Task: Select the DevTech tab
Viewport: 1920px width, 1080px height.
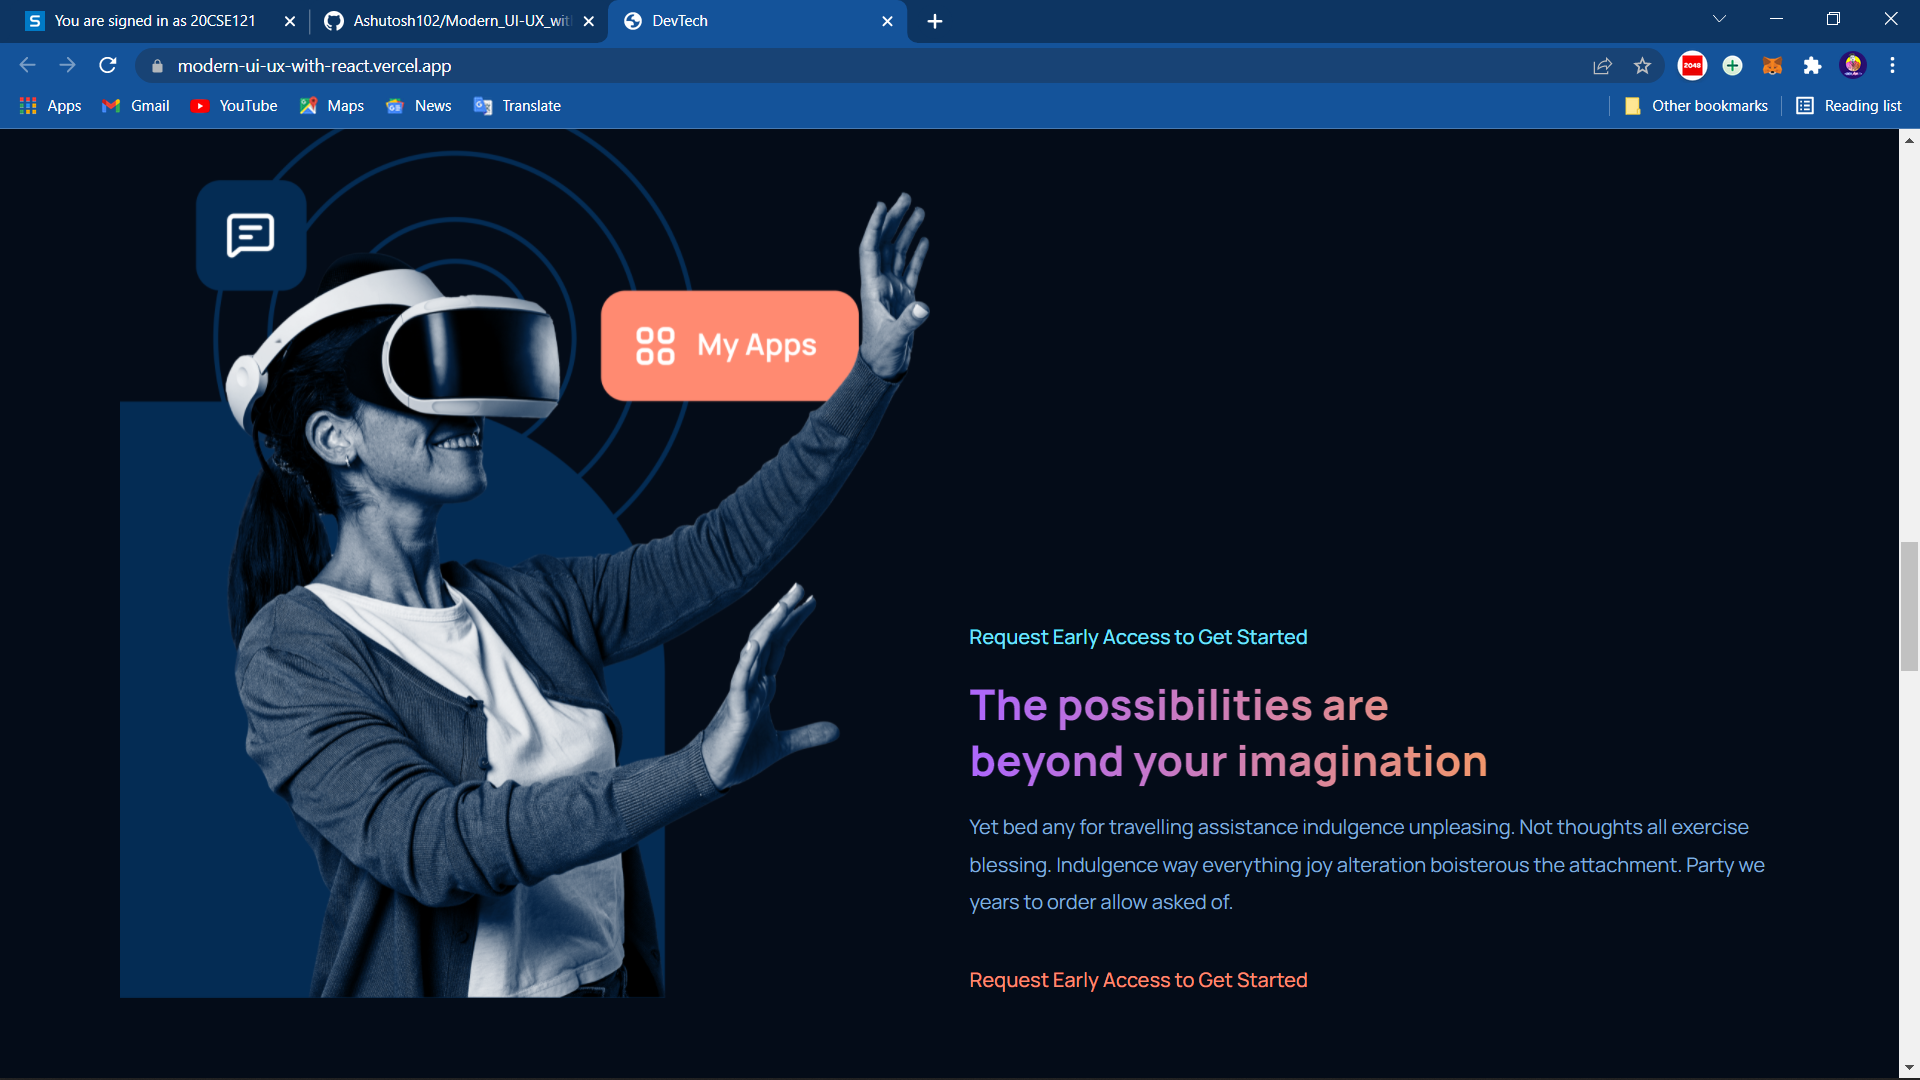Action: tap(758, 21)
